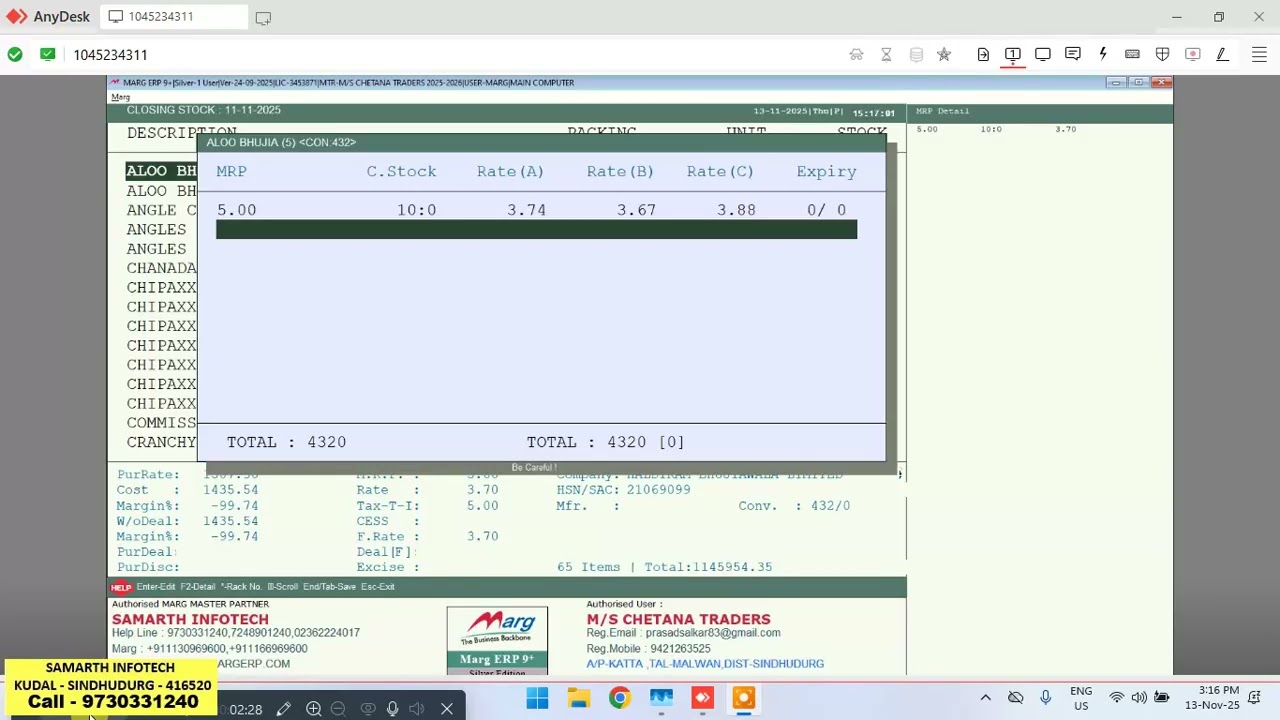The image size is (1280, 720).
Task: Open the display settings monitor icon
Action: (1043, 54)
